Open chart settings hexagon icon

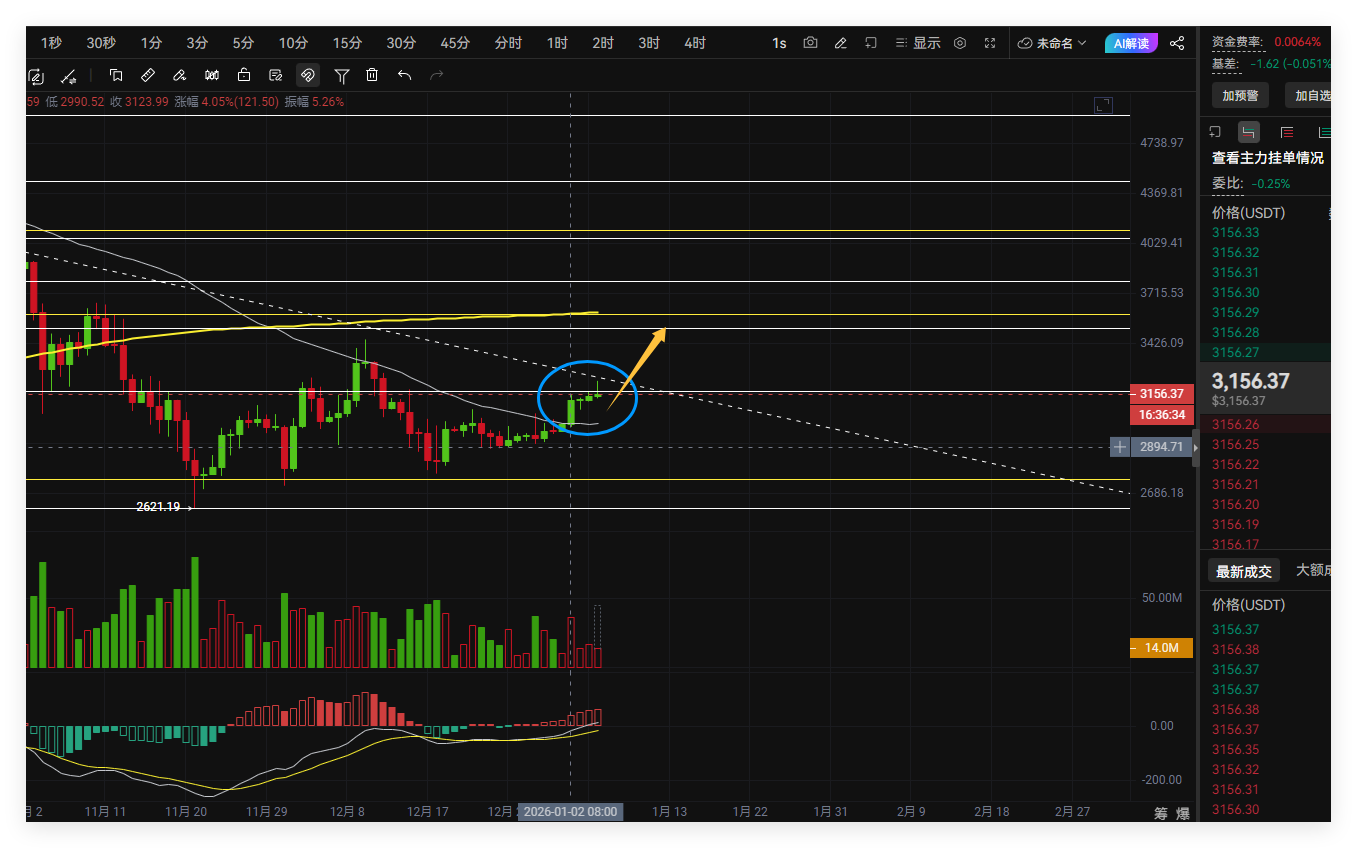click(960, 43)
